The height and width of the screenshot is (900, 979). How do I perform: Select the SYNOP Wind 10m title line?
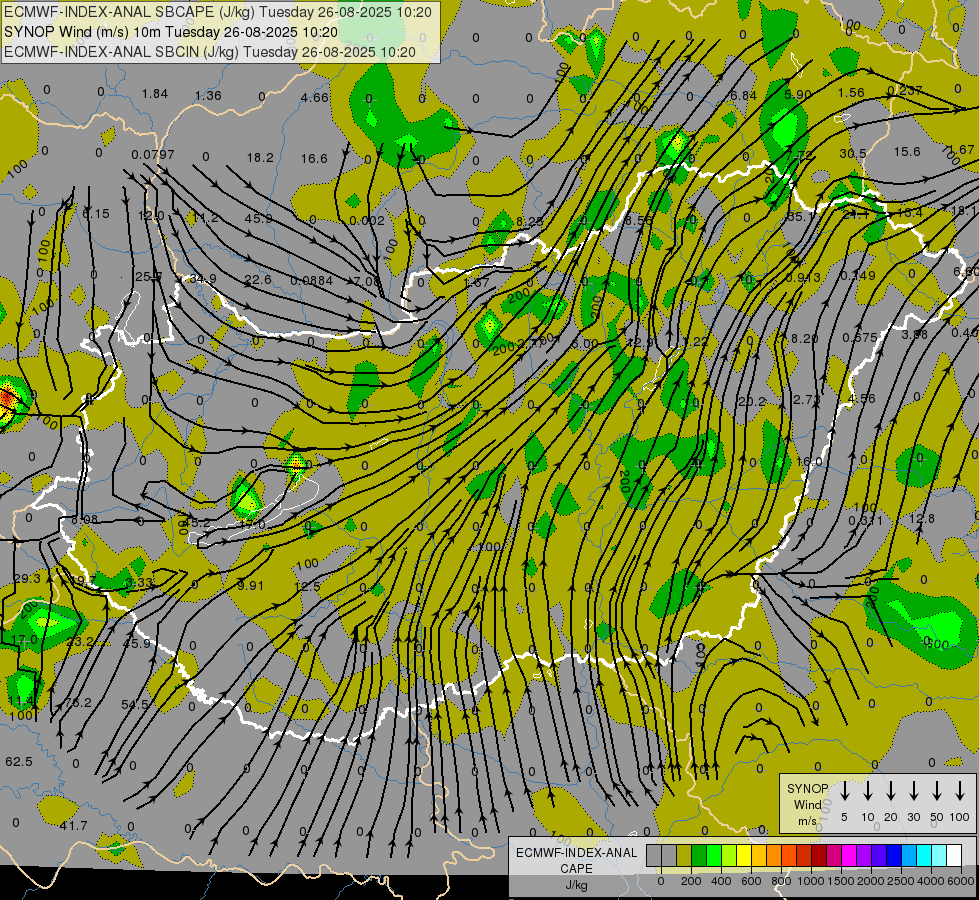coord(170,32)
